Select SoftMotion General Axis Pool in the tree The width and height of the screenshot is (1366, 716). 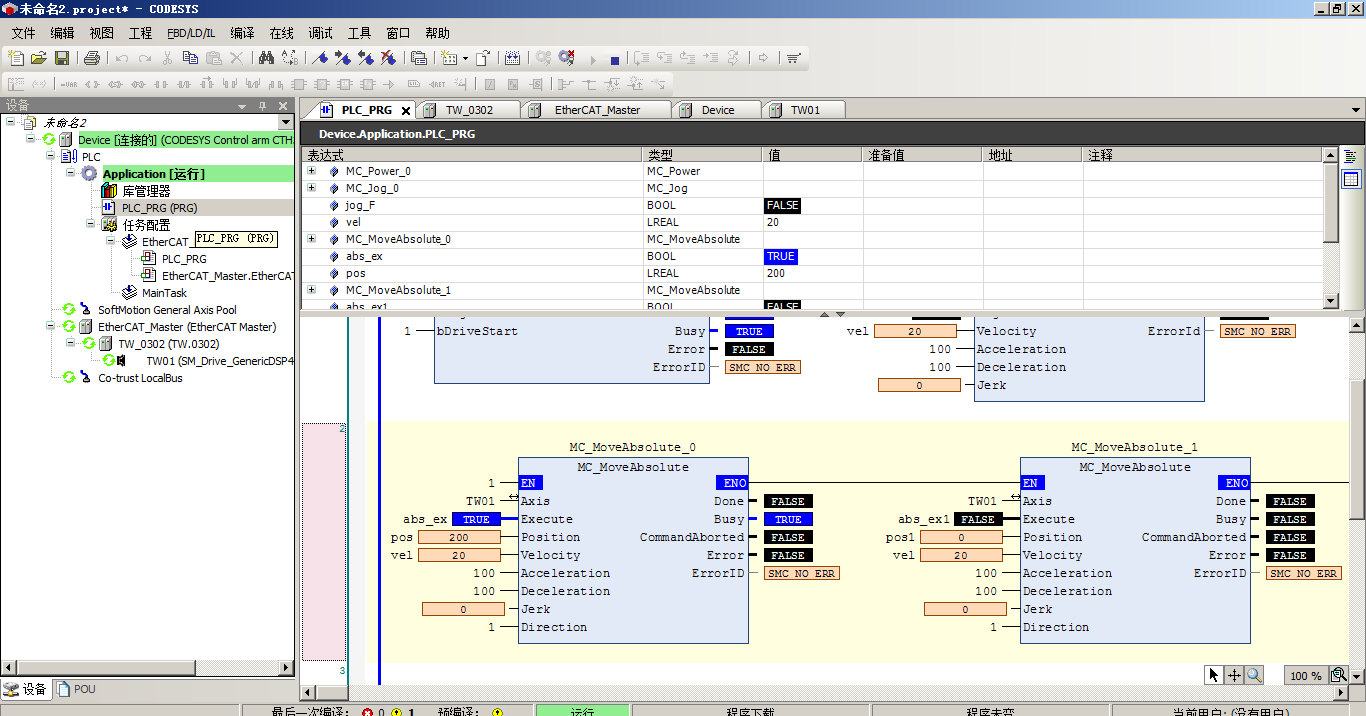167,310
